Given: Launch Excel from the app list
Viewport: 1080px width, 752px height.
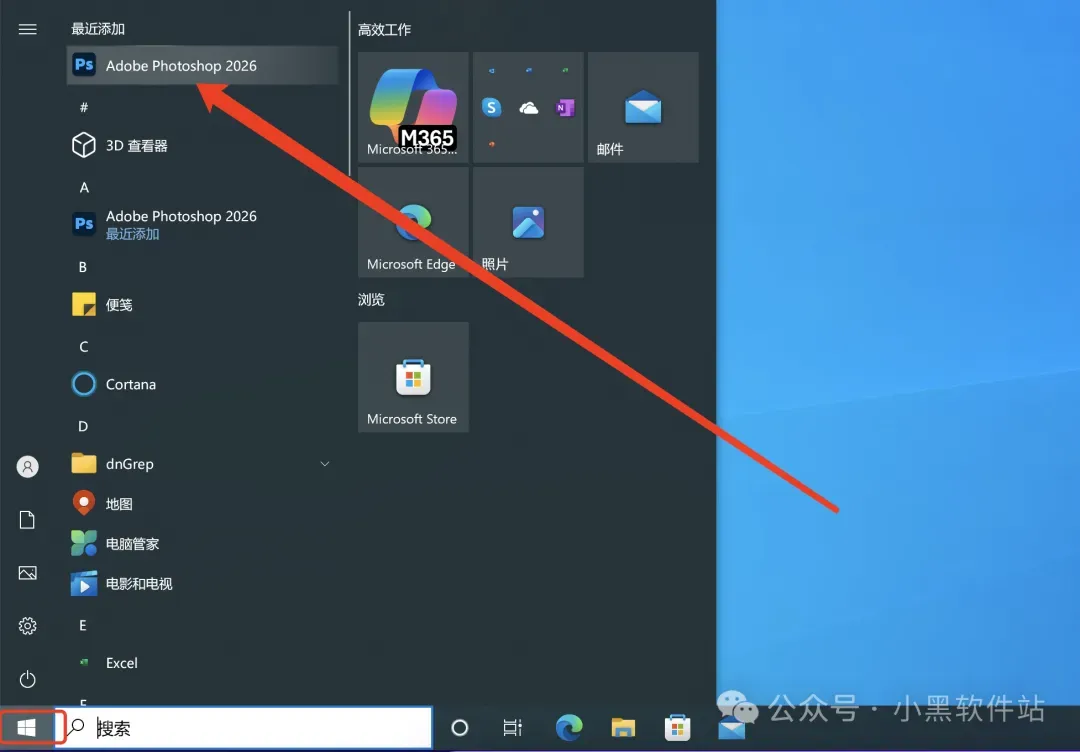Looking at the screenshot, I should [x=202, y=663].
